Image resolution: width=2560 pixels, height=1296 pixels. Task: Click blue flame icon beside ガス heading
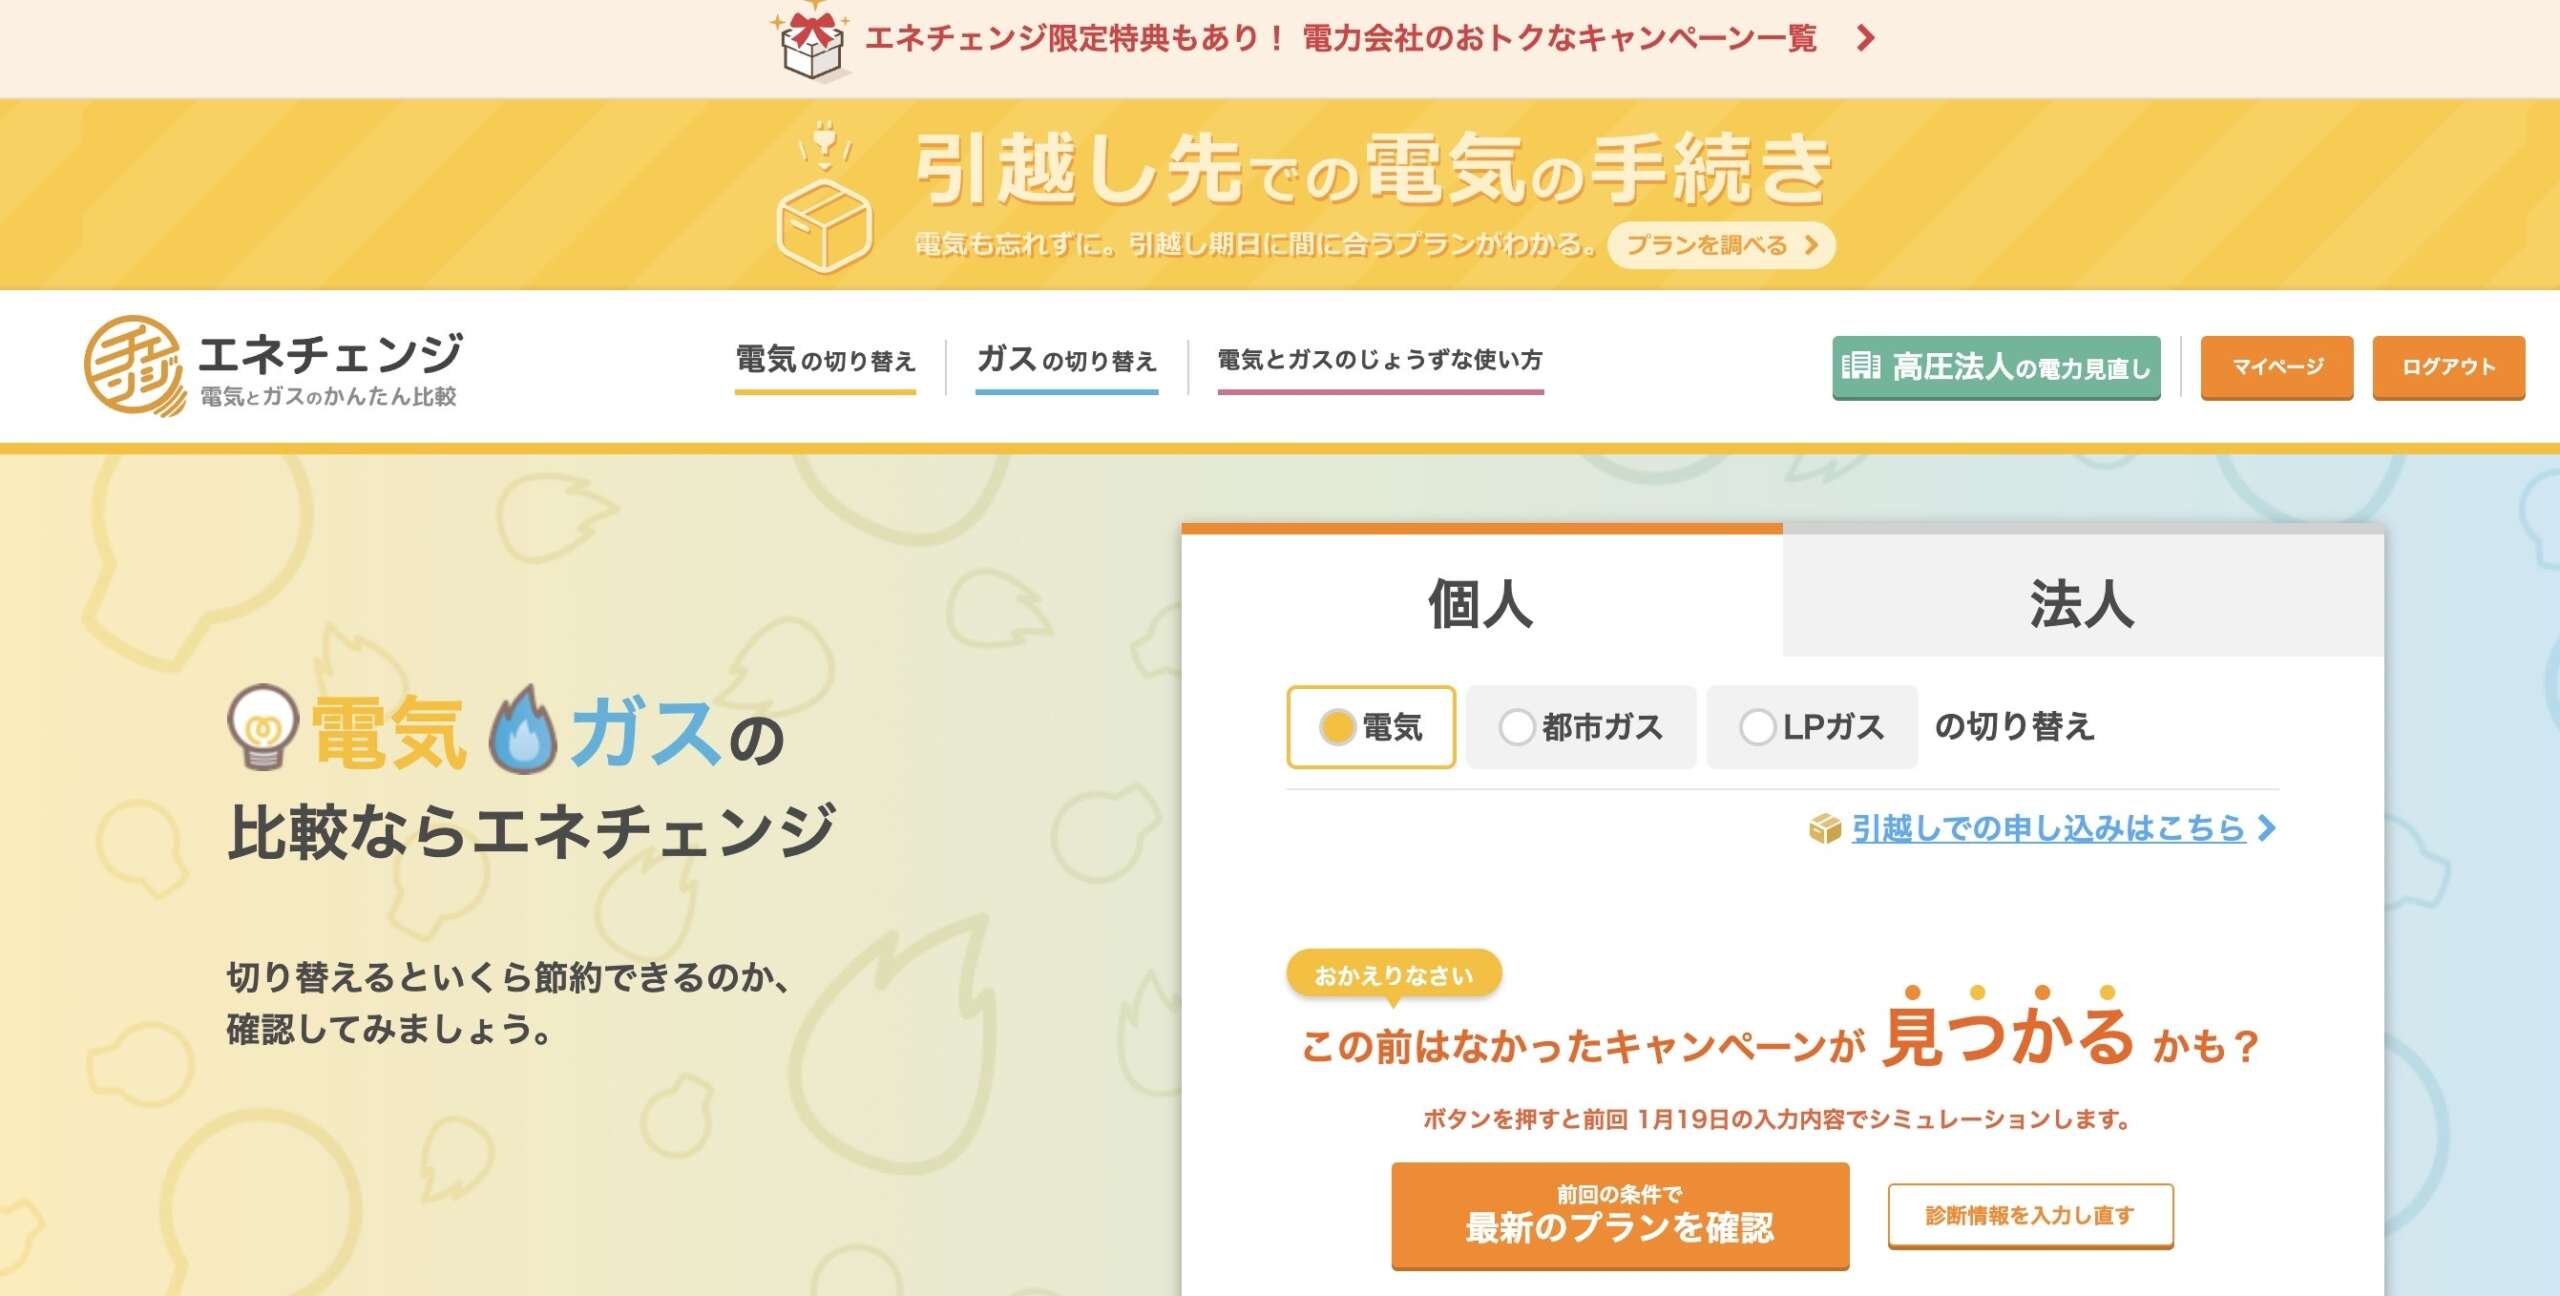(x=522, y=729)
